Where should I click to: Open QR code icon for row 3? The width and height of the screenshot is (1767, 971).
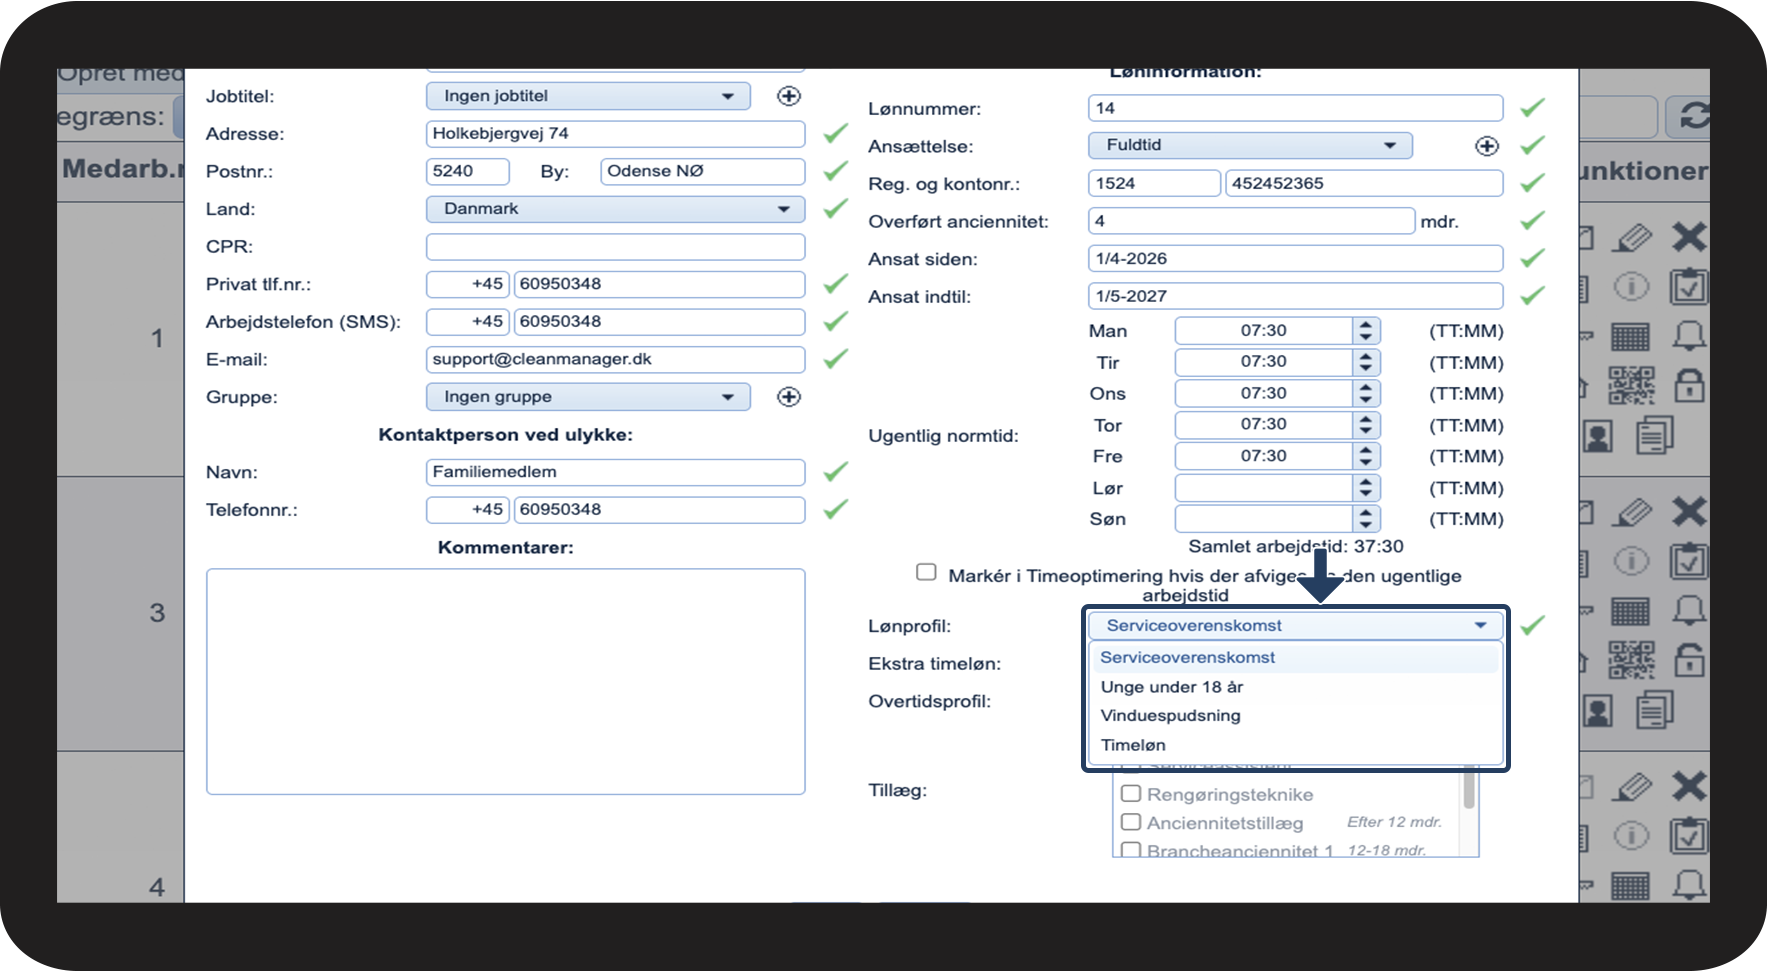click(1631, 660)
